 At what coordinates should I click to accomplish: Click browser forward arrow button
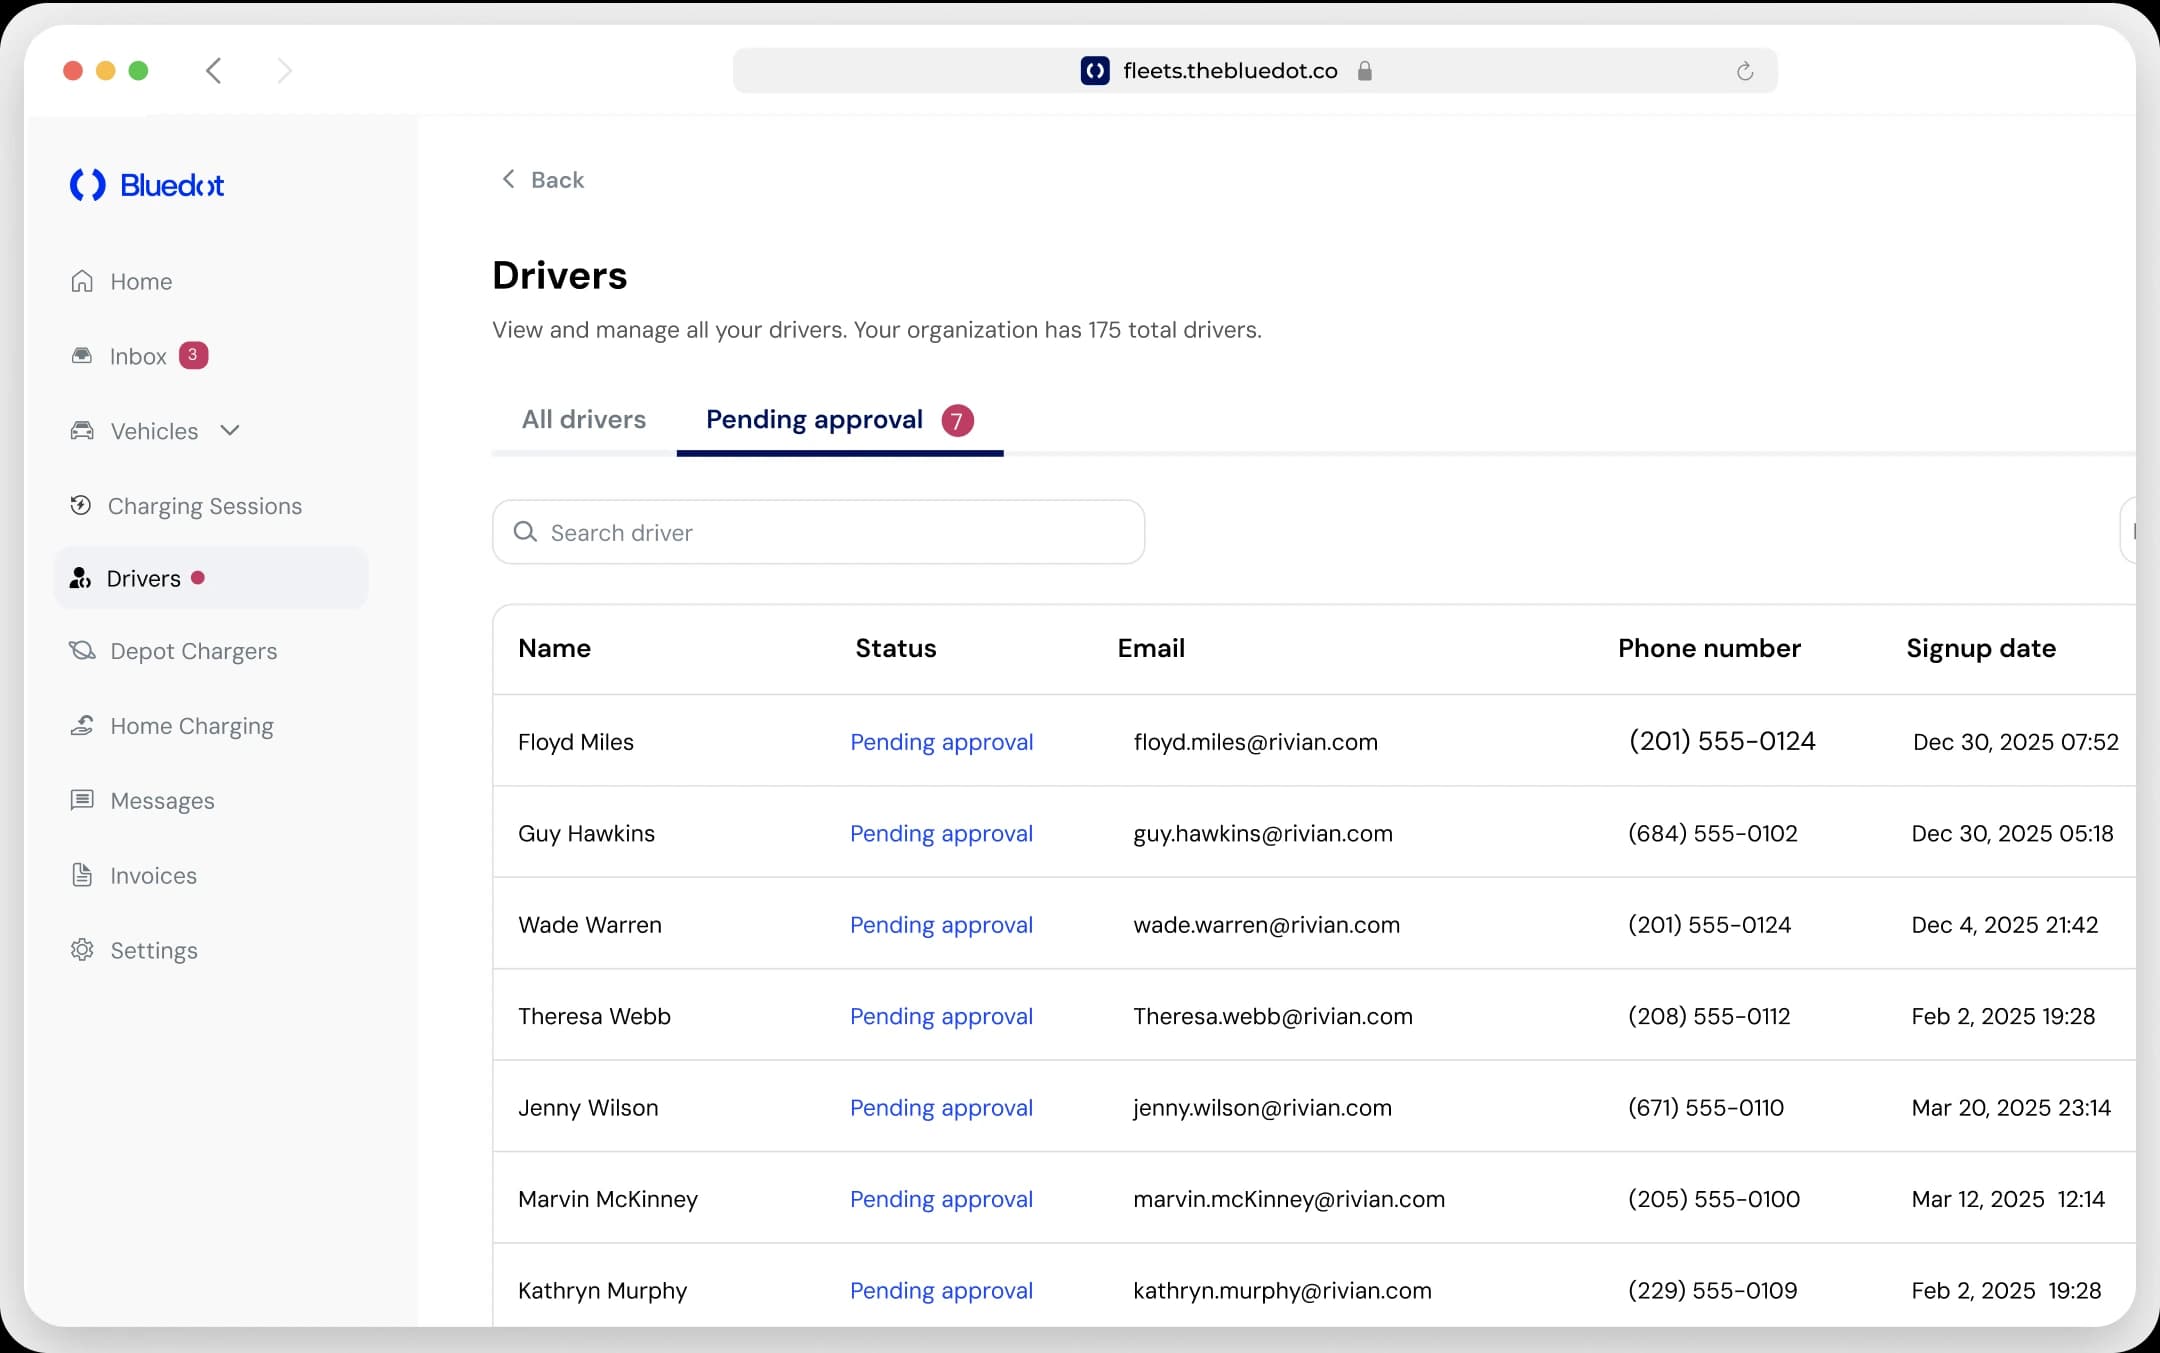coord(285,70)
